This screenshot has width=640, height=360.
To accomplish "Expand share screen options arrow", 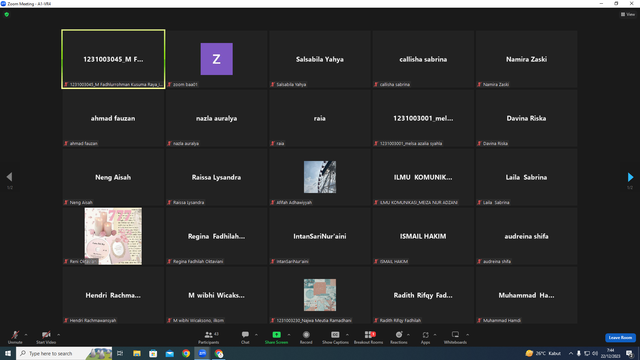I will coord(289,335).
